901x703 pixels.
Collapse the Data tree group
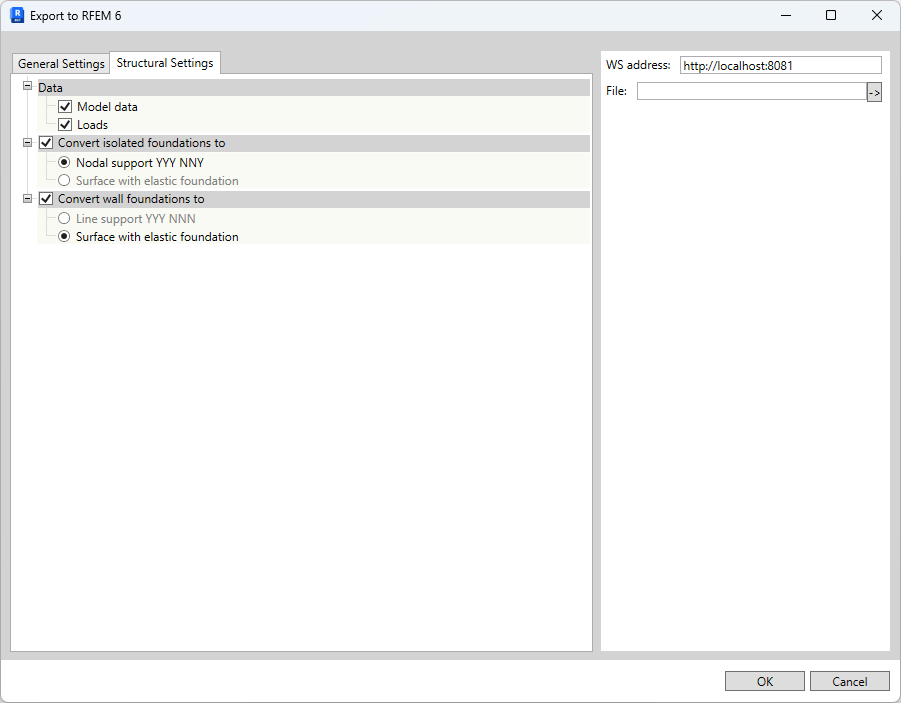point(27,86)
